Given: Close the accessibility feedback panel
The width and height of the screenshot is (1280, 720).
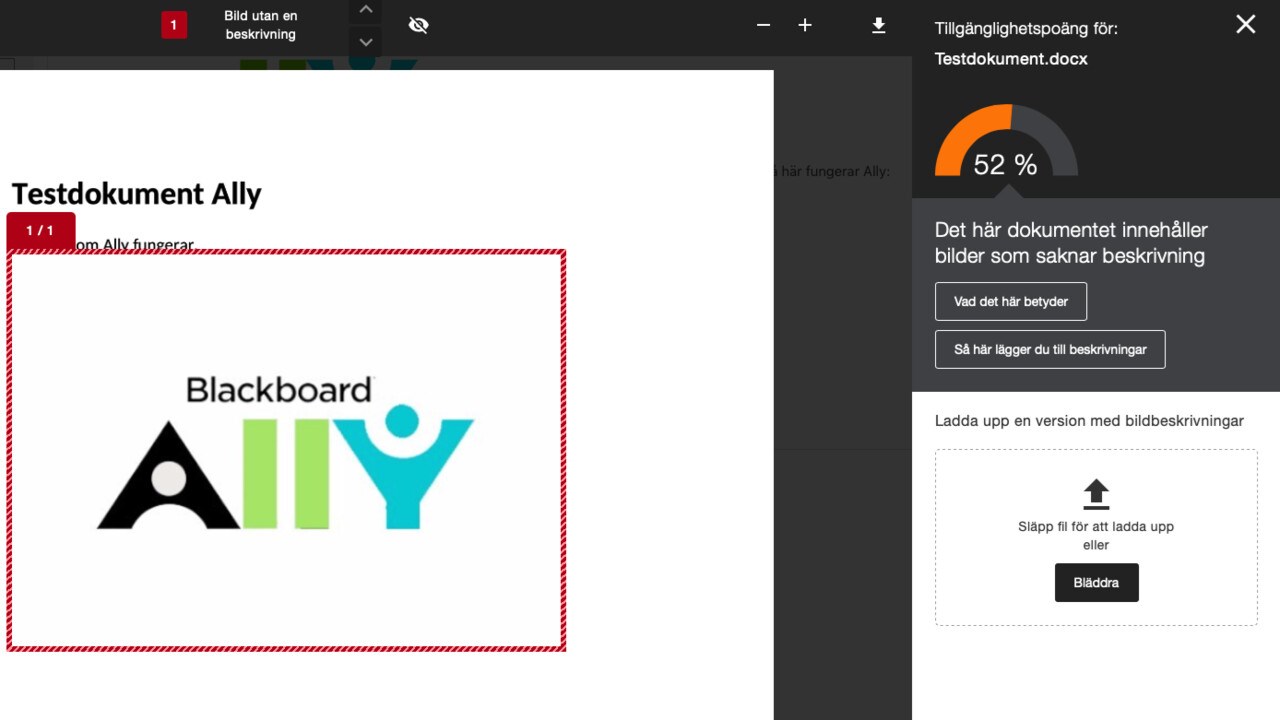Looking at the screenshot, I should pyautogui.click(x=1245, y=24).
